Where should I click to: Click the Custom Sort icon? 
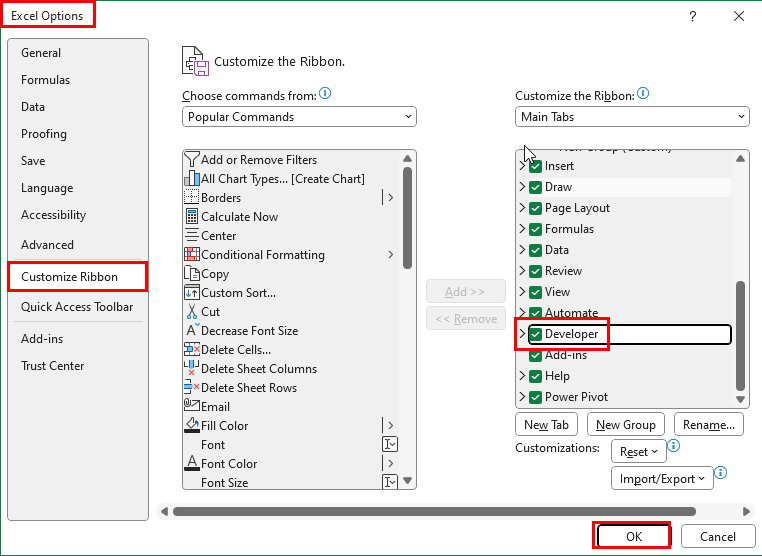coord(192,292)
